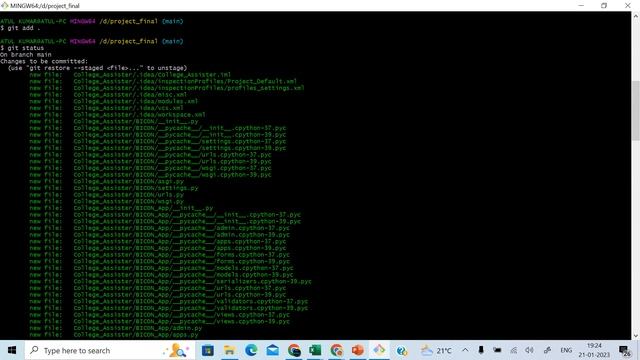Open Microsoft Store from taskbar
Screen dimensions: 640x360
[208, 350]
